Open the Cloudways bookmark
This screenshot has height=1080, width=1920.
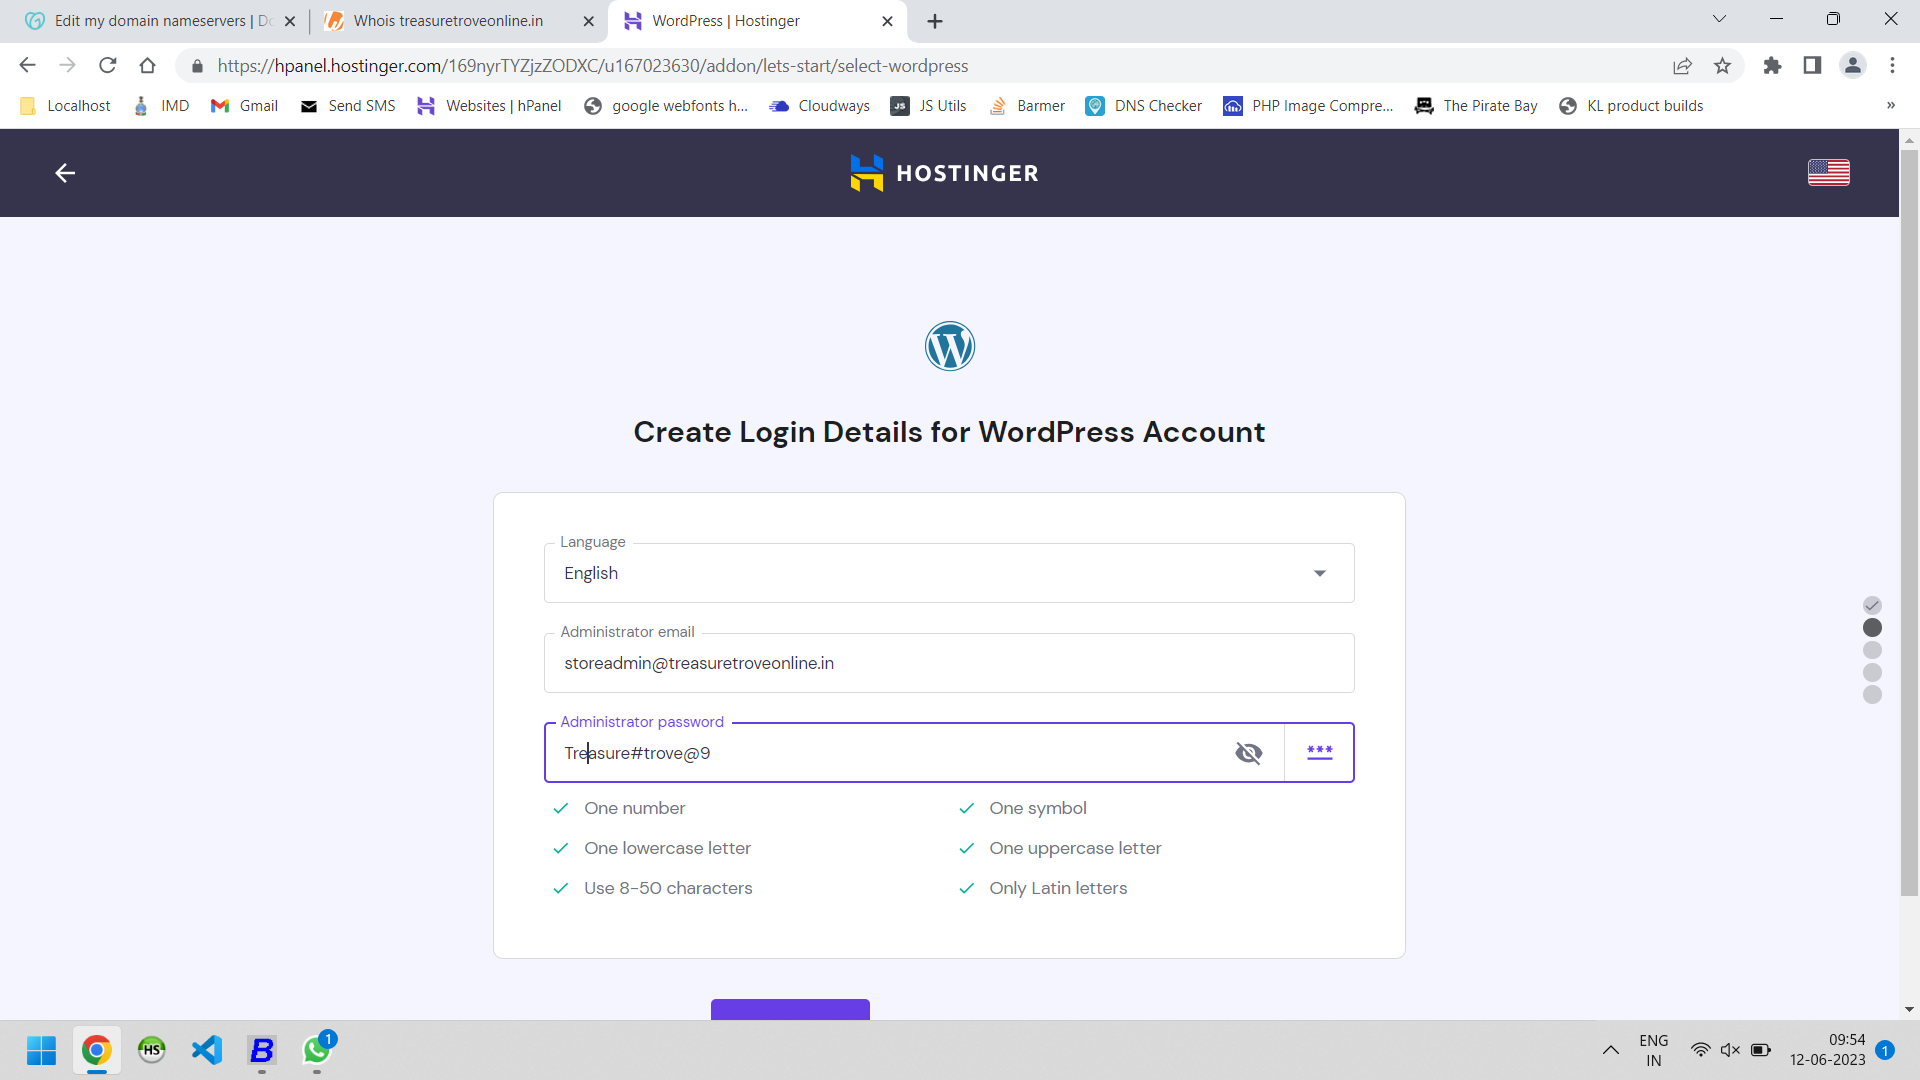(x=819, y=106)
